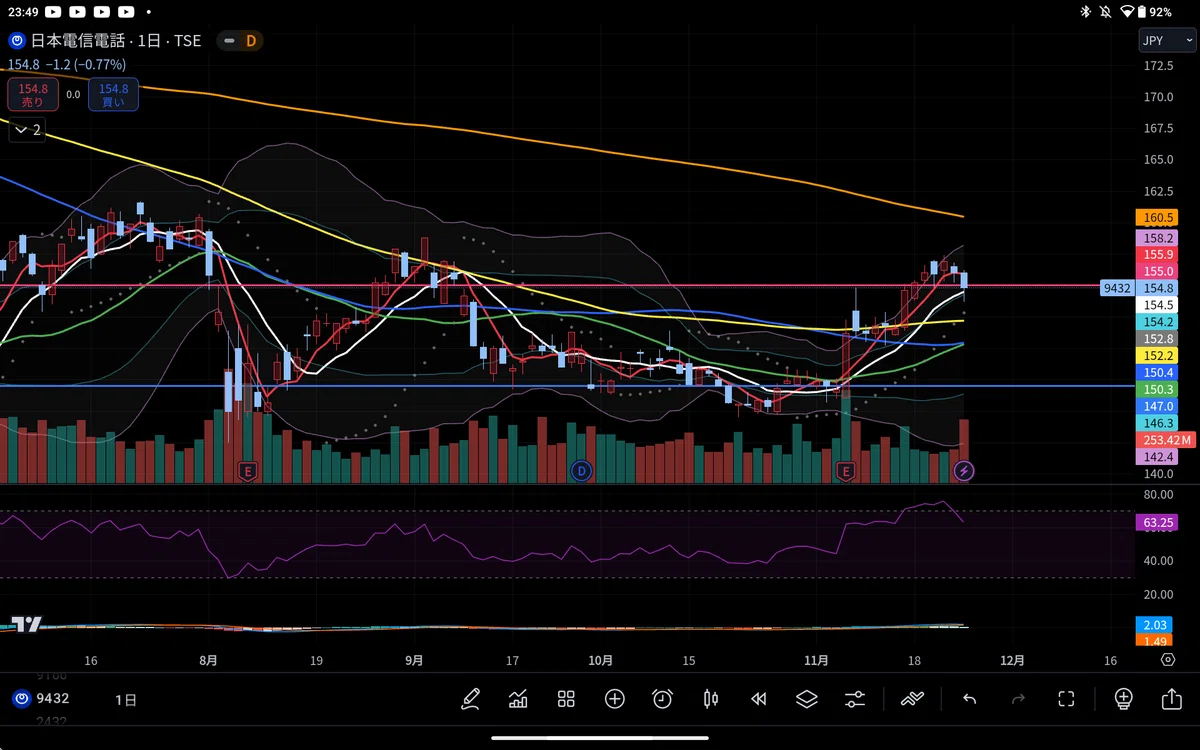Image resolution: width=1200 pixels, height=750 pixels.
Task: Expand the collapsed indicator legend showing 2
Action: [x=28, y=129]
